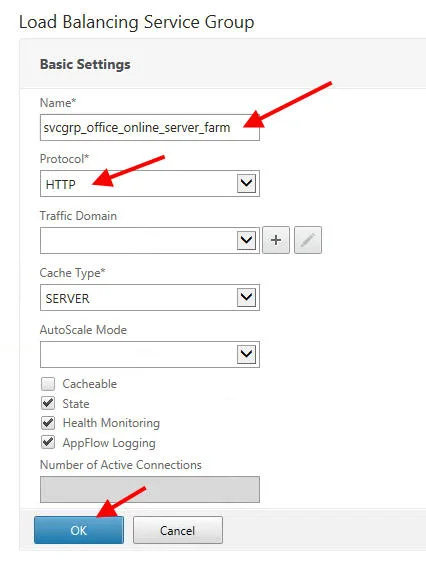Click the OK button
Screen dimensions: 426x577
79,530
